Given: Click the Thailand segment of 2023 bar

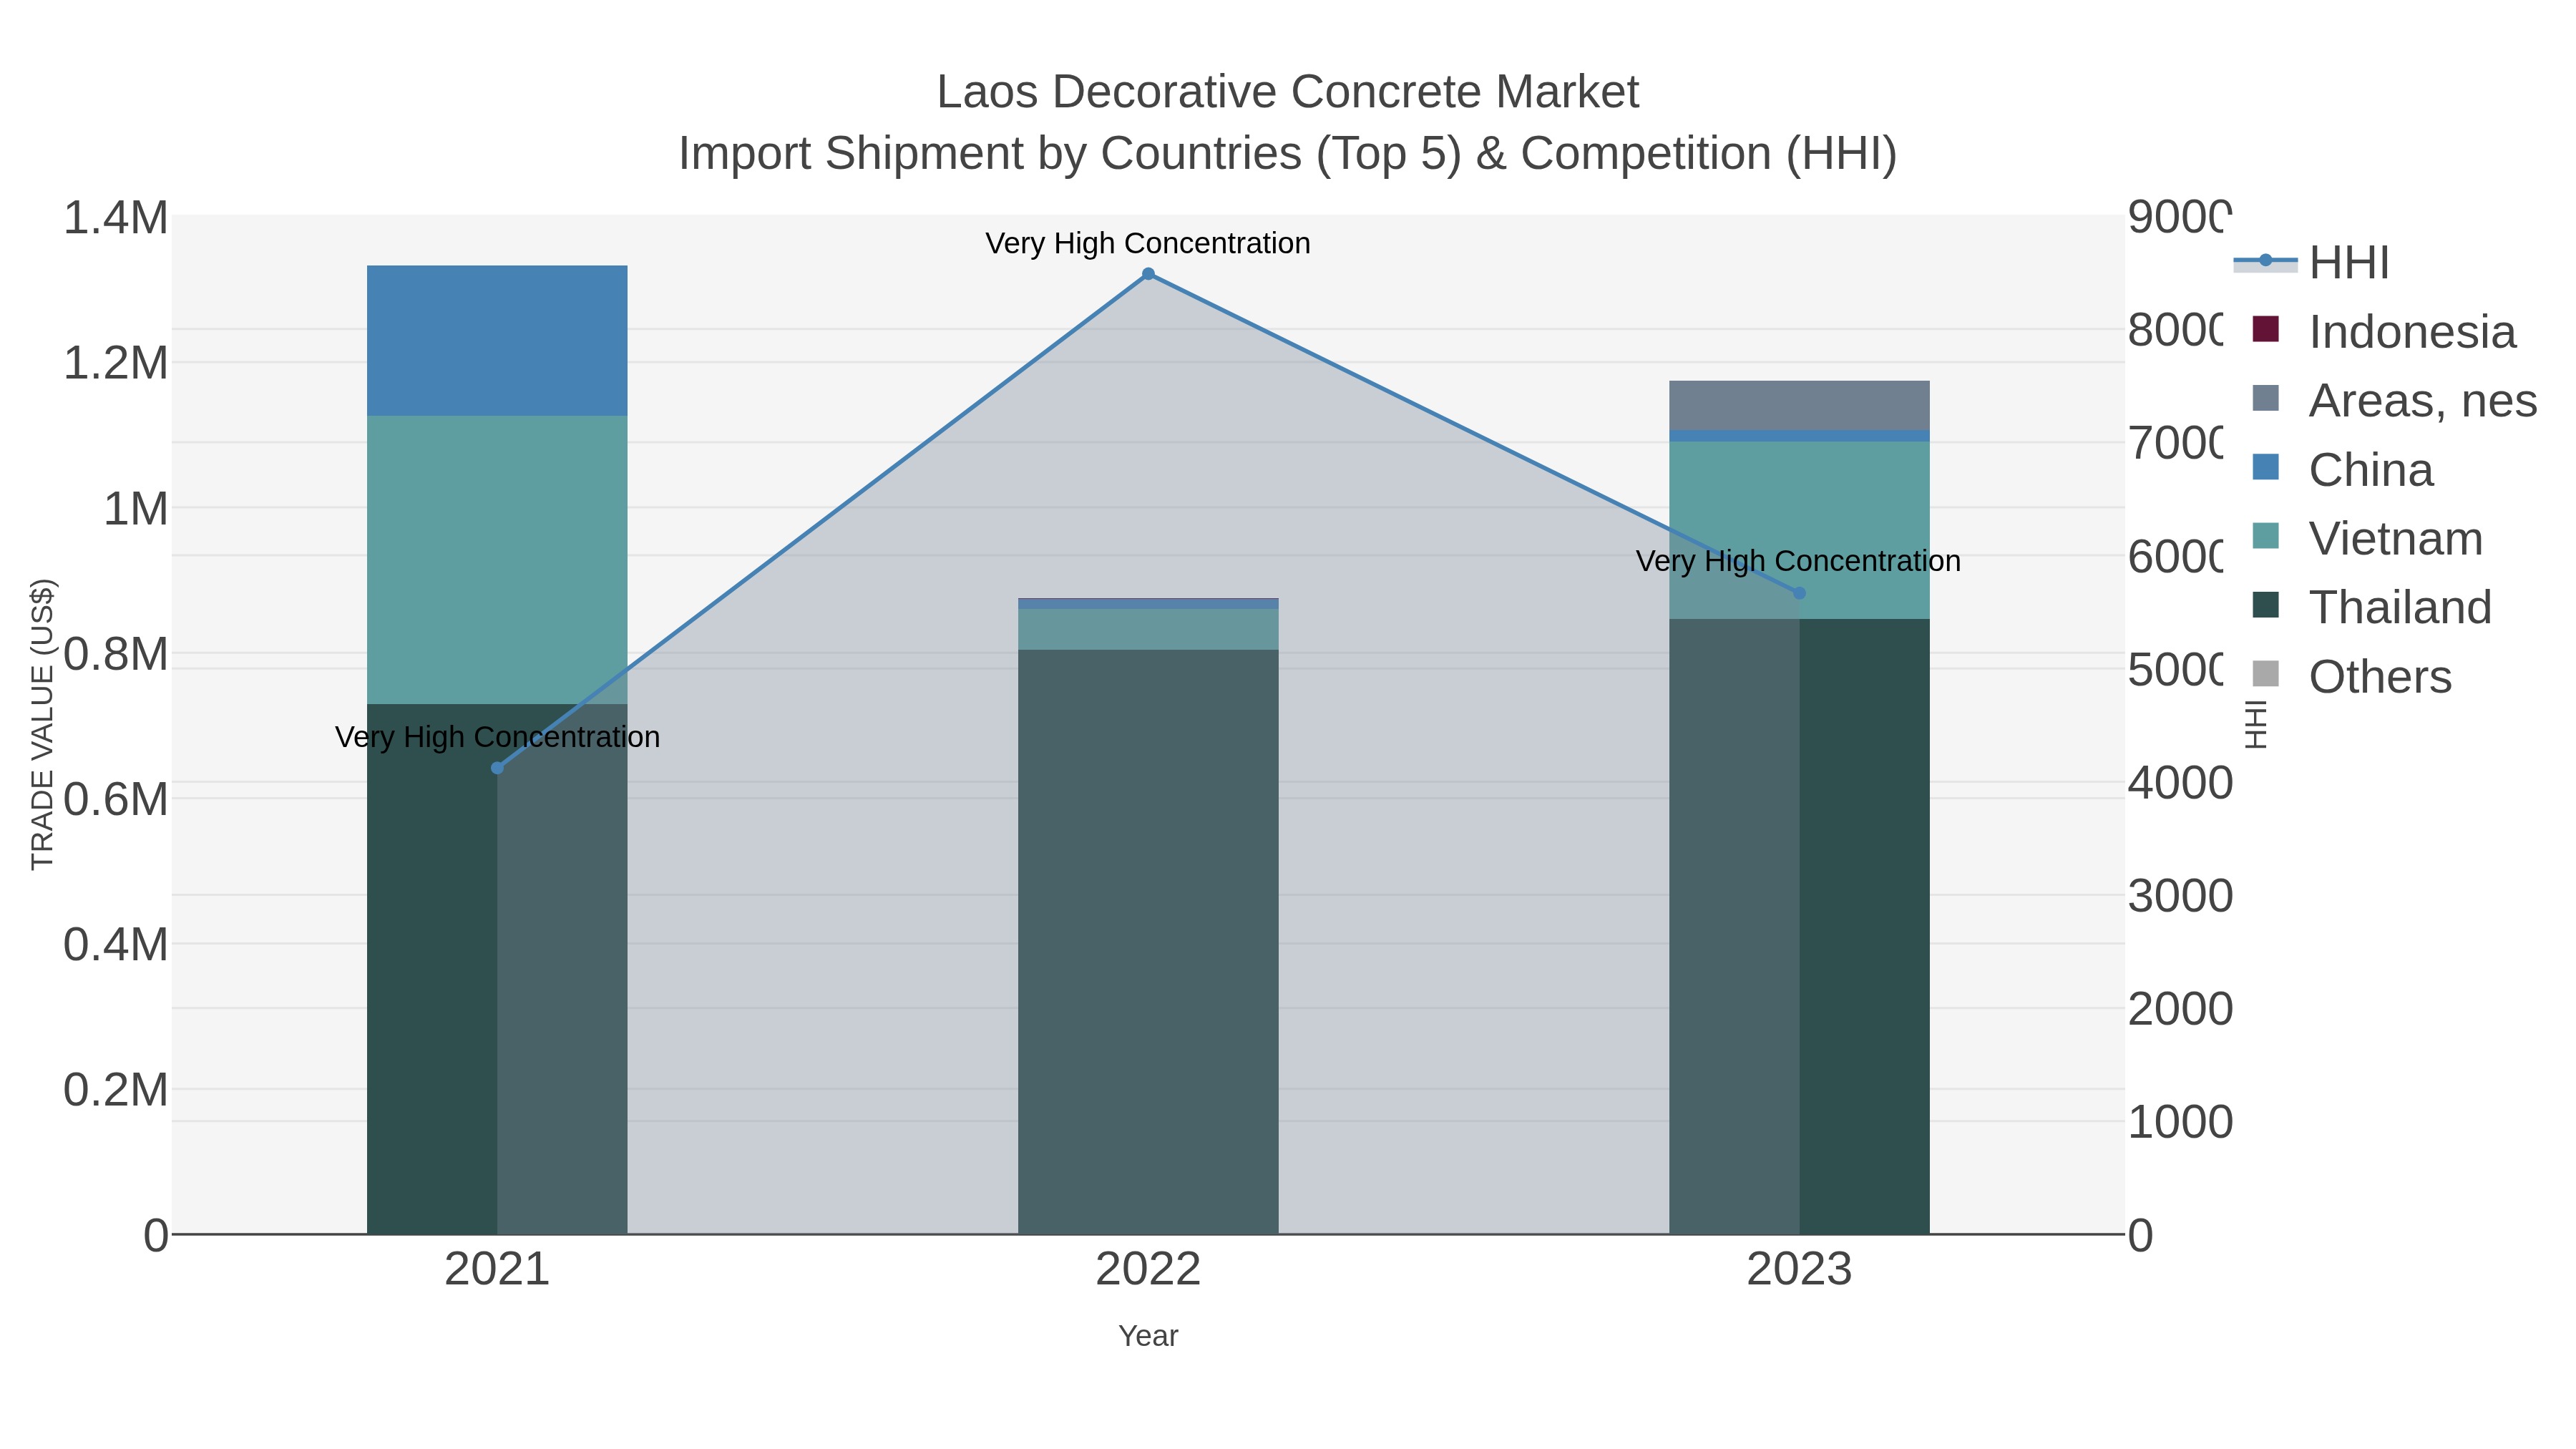Looking at the screenshot, I should (1799, 926).
